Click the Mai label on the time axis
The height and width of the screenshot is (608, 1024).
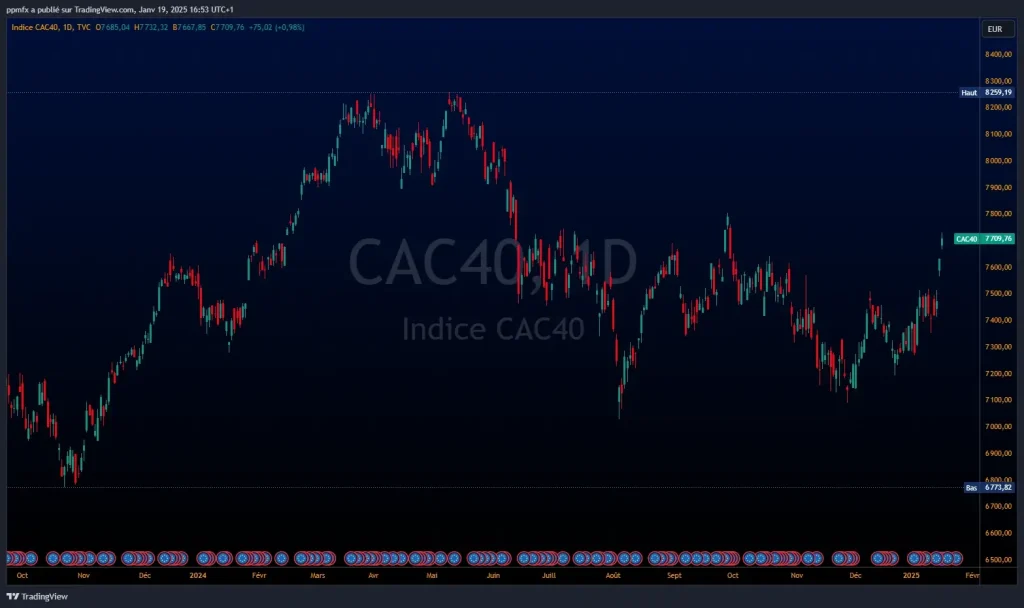click(x=432, y=575)
